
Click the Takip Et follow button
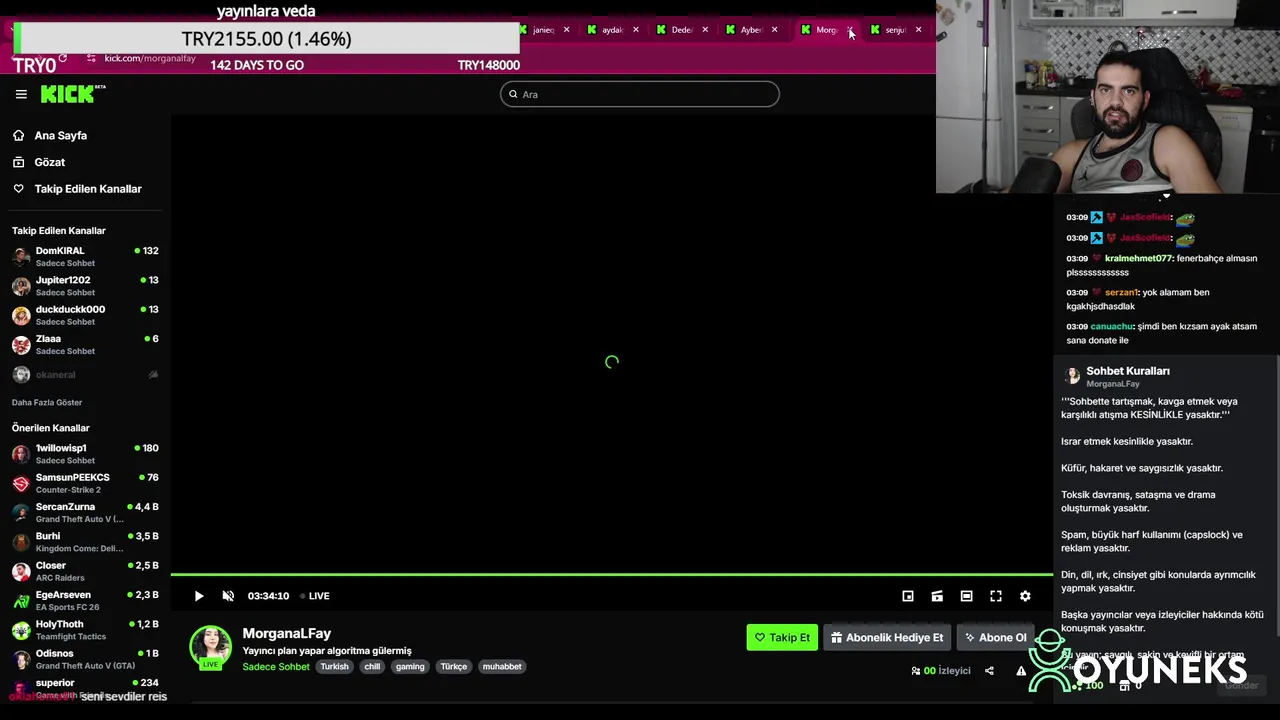[x=782, y=637]
